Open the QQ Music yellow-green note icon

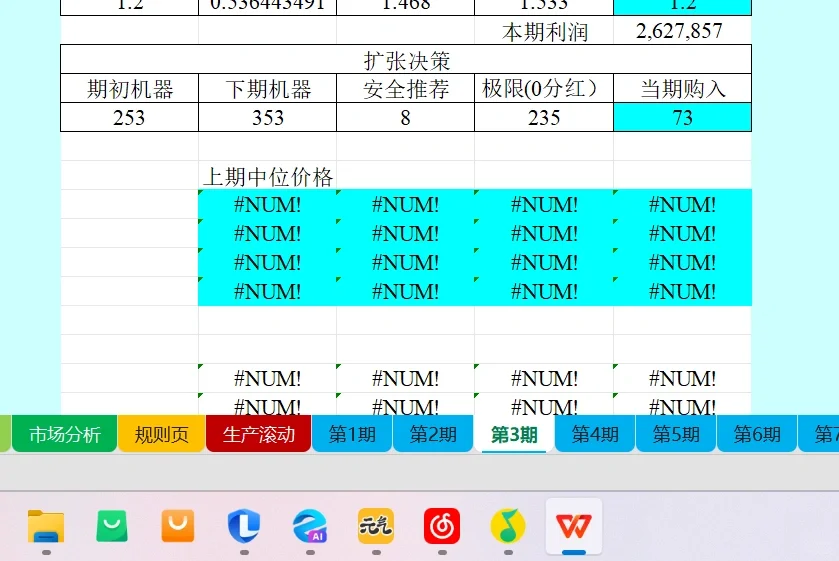point(508,526)
